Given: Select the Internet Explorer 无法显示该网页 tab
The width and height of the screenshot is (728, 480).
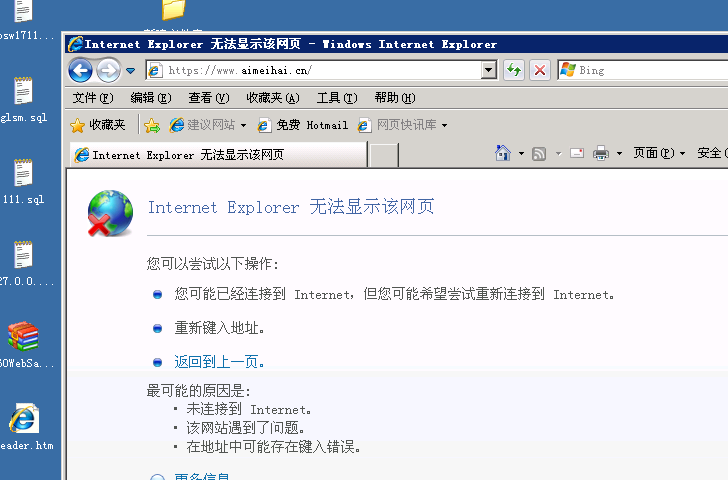Looking at the screenshot, I should coord(218,155).
